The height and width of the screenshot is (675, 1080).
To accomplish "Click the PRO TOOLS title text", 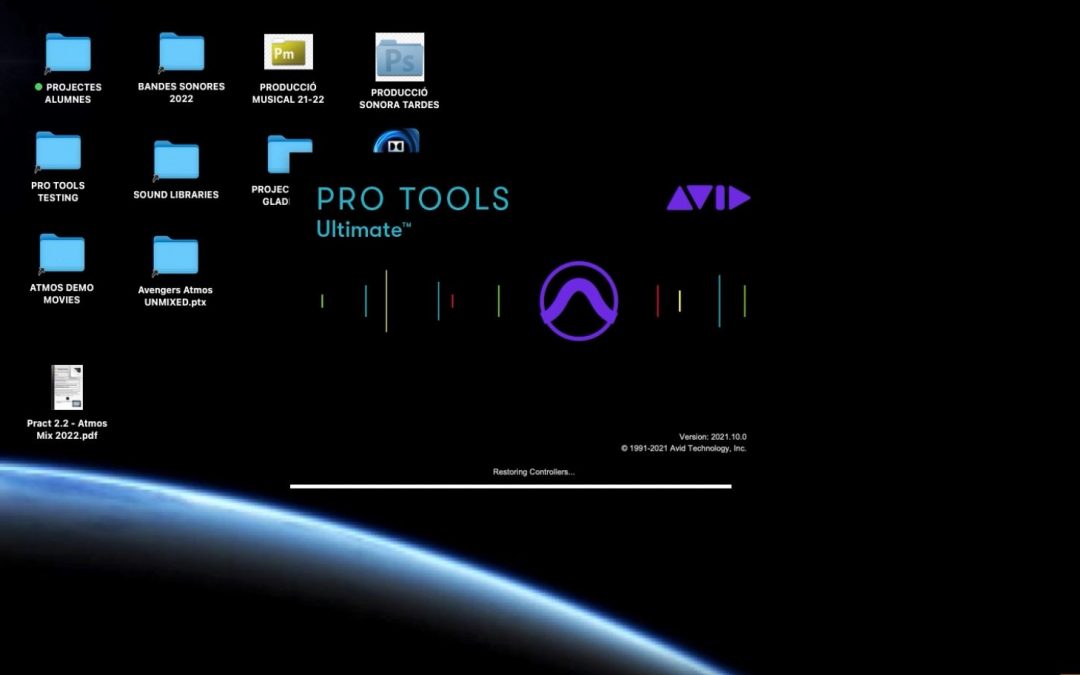I will pyautogui.click(x=413, y=198).
